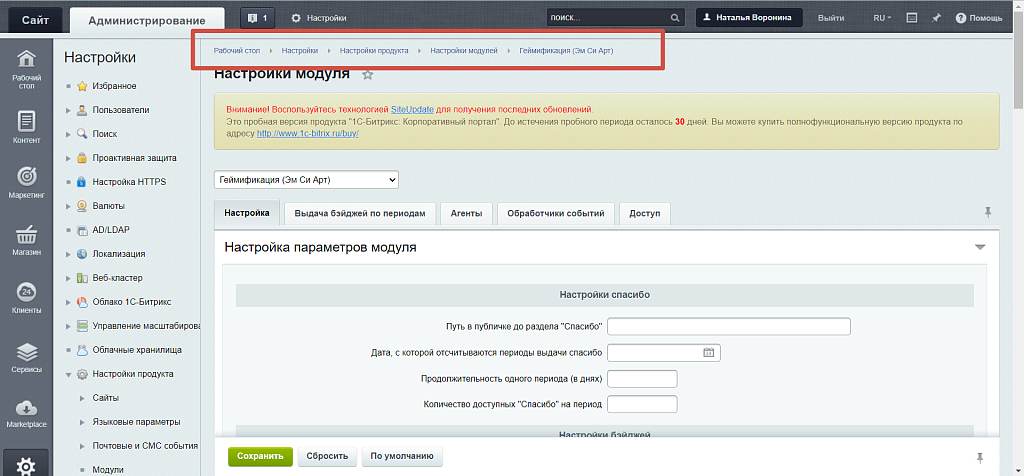Click the notifications counter button

point(258,18)
